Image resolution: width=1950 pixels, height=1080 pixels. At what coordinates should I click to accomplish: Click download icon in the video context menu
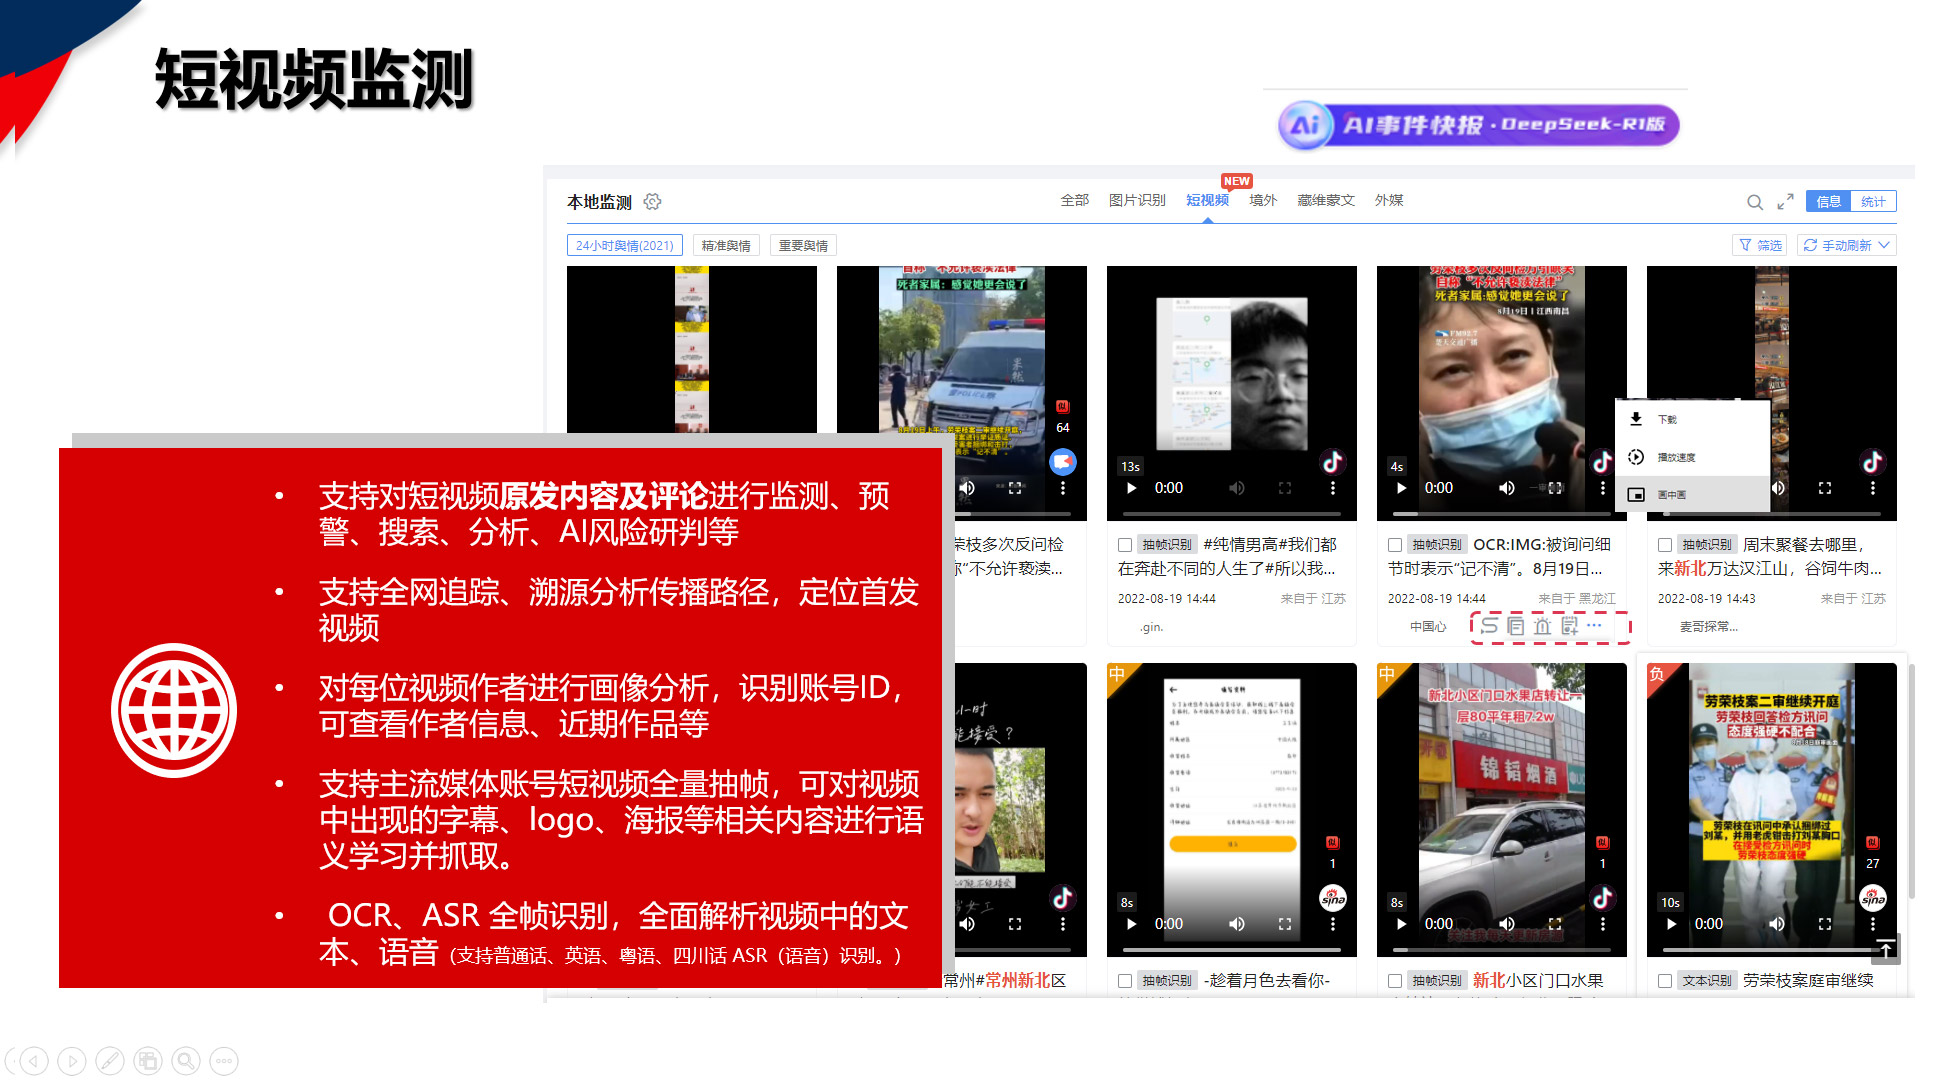(1636, 419)
